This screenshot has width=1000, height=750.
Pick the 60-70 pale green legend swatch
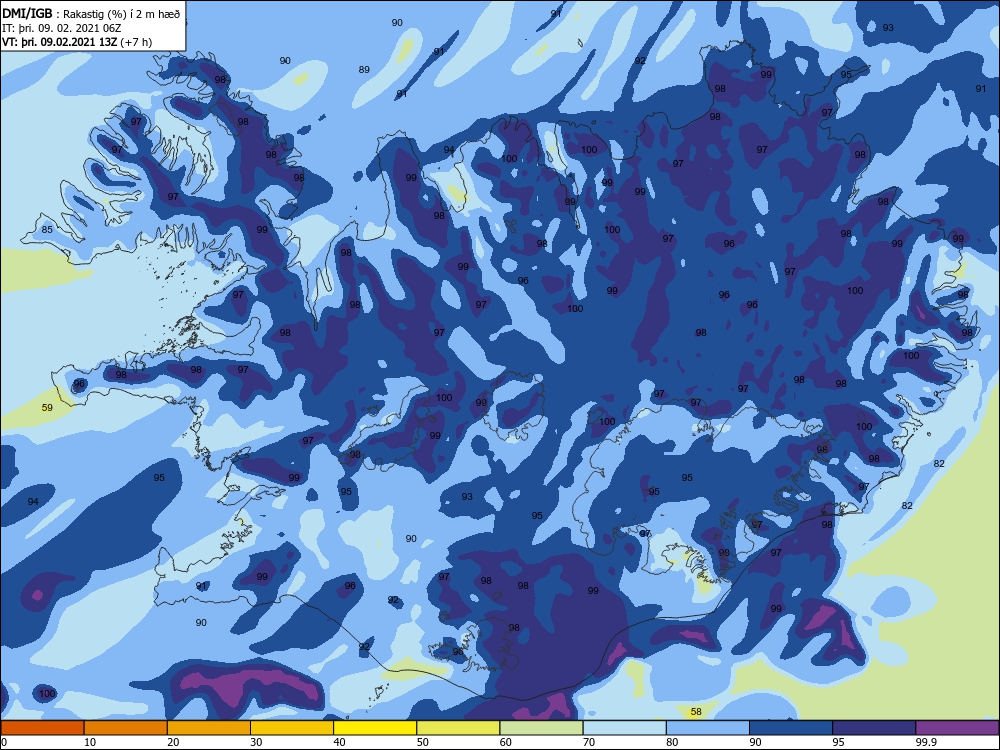[541, 728]
